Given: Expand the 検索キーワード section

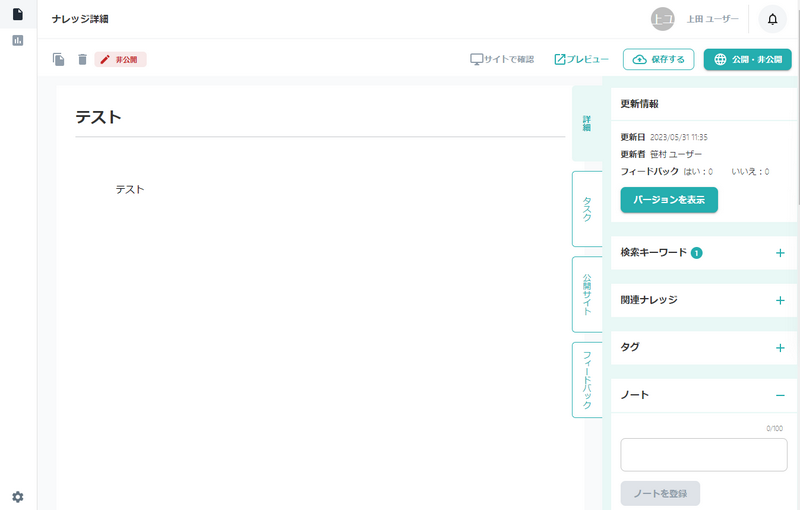Looking at the screenshot, I should tap(780, 253).
